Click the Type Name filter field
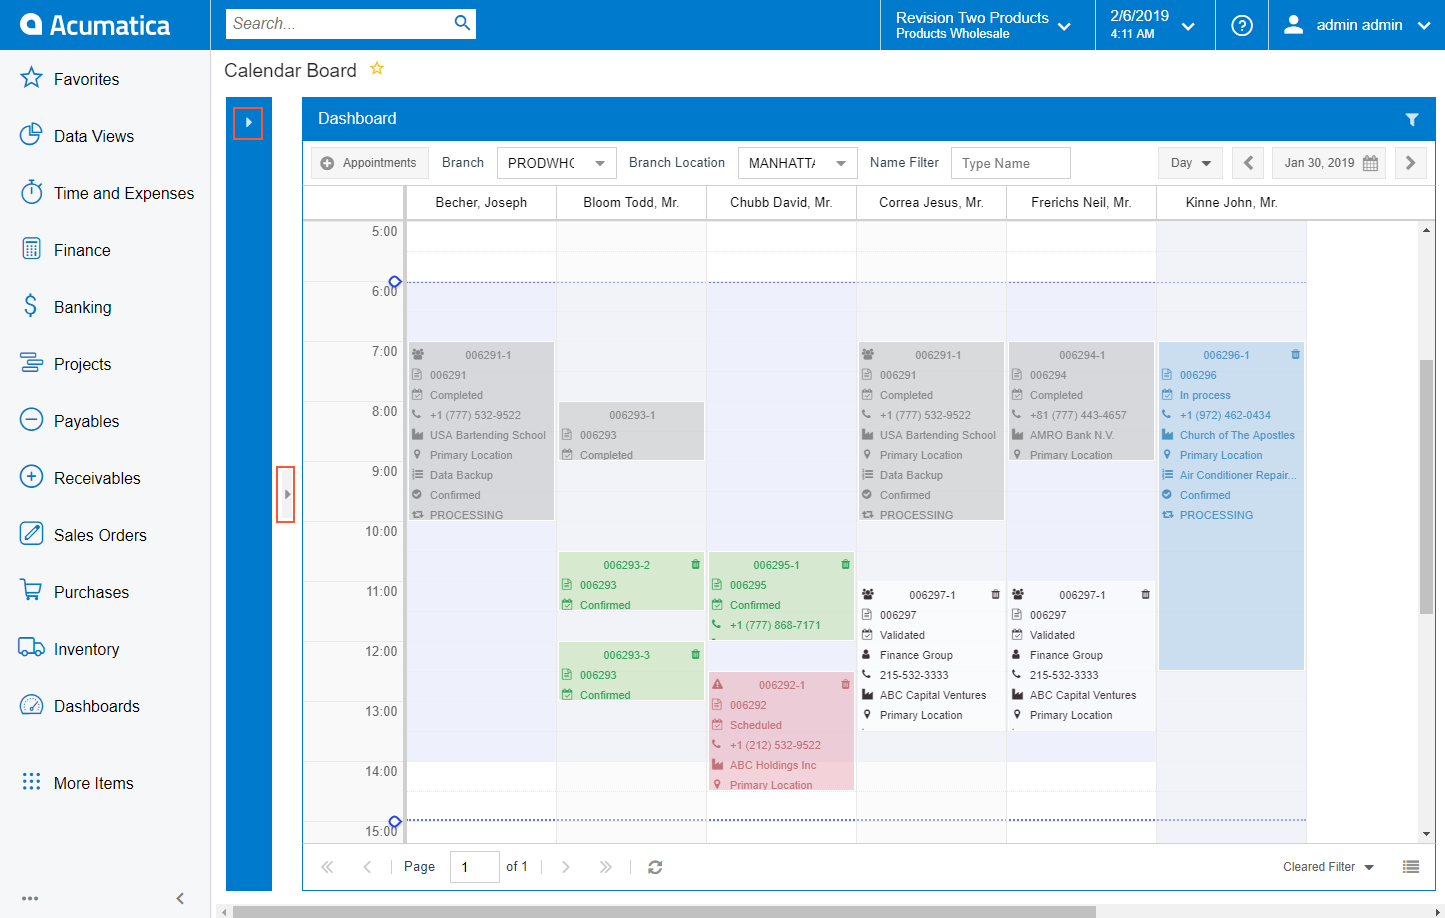The width and height of the screenshot is (1445, 918). click(1010, 163)
